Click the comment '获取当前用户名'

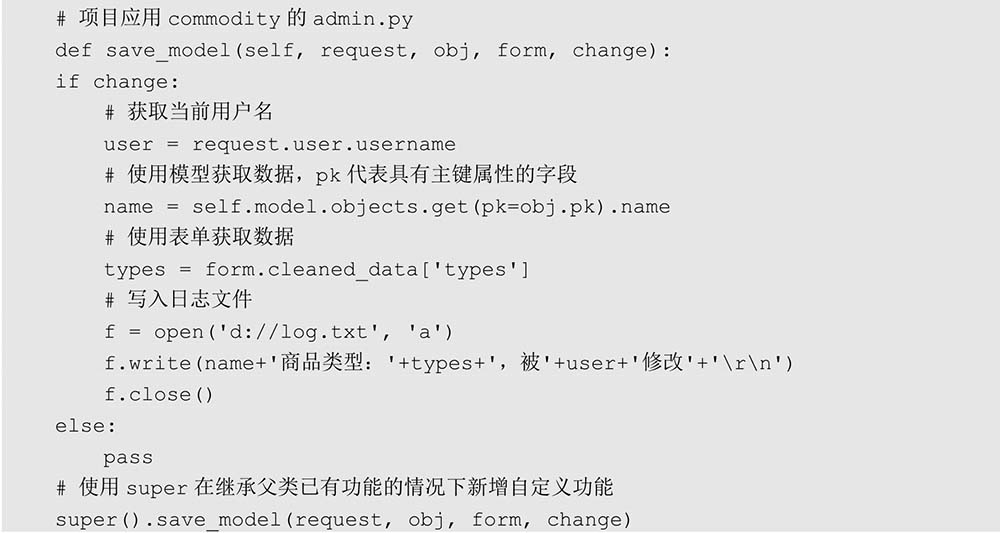[x=189, y=112]
